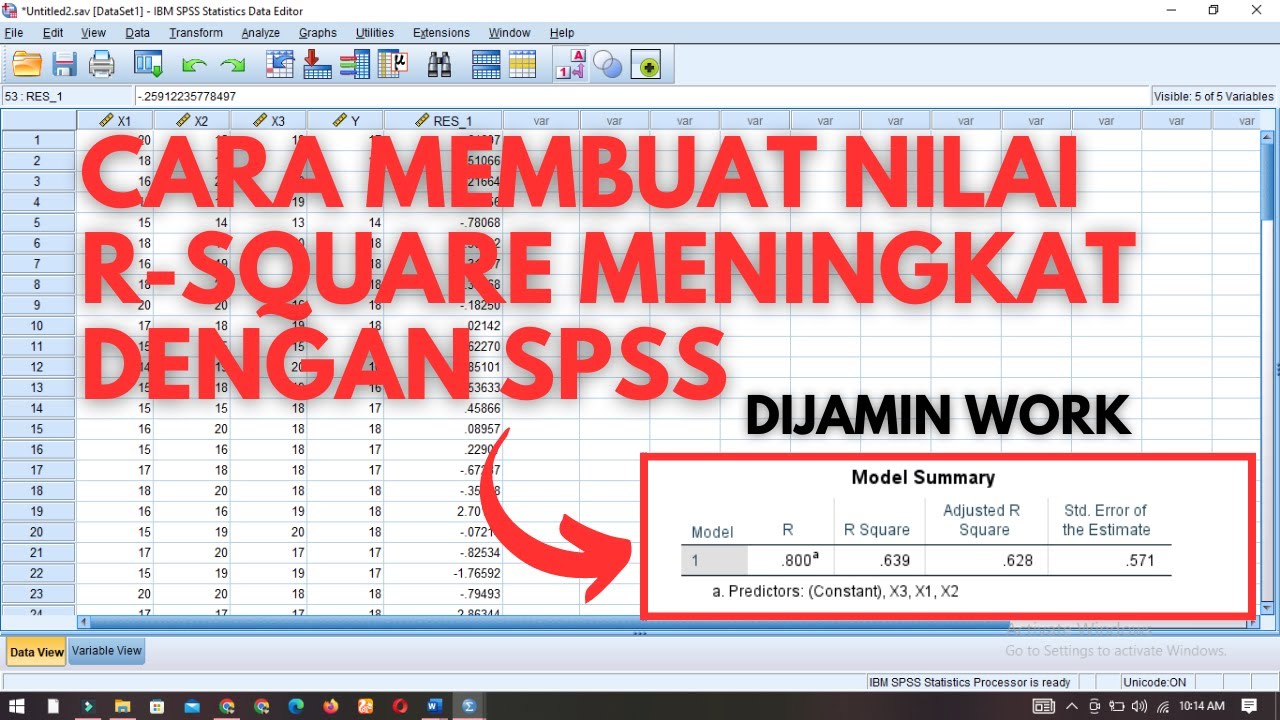Open the notification center in the system tray

click(1248, 706)
